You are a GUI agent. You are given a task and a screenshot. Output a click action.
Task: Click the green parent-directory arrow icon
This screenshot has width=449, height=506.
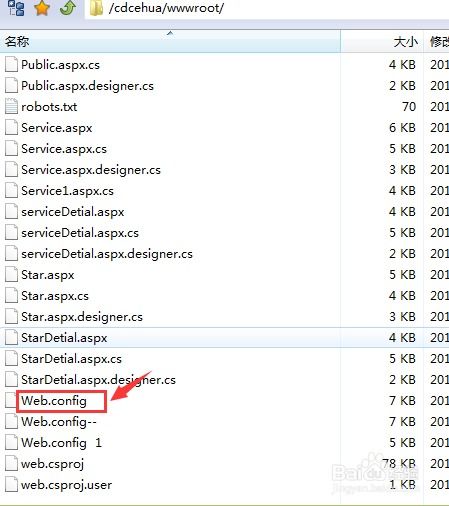[x=68, y=8]
